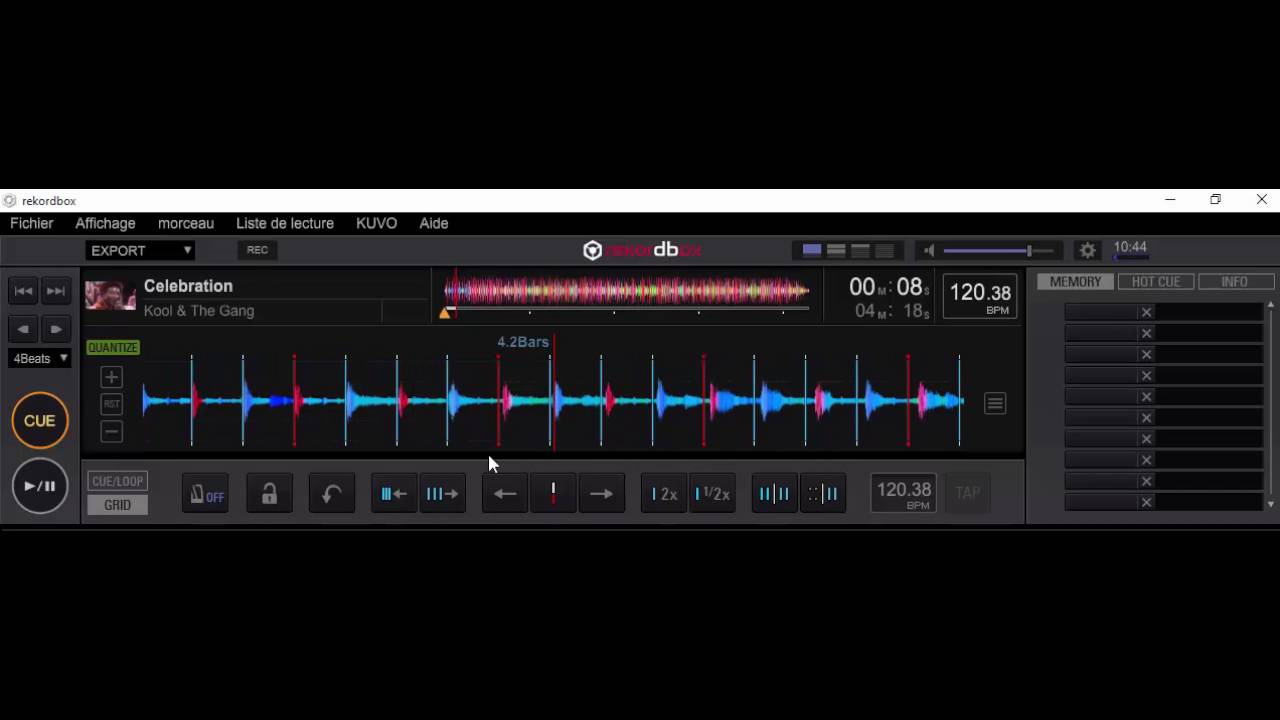Click the TAP tempo button
The height and width of the screenshot is (720, 1280).
click(967, 493)
